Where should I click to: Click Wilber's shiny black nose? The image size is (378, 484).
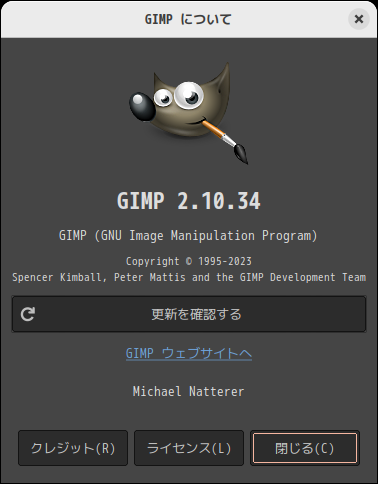(142, 107)
